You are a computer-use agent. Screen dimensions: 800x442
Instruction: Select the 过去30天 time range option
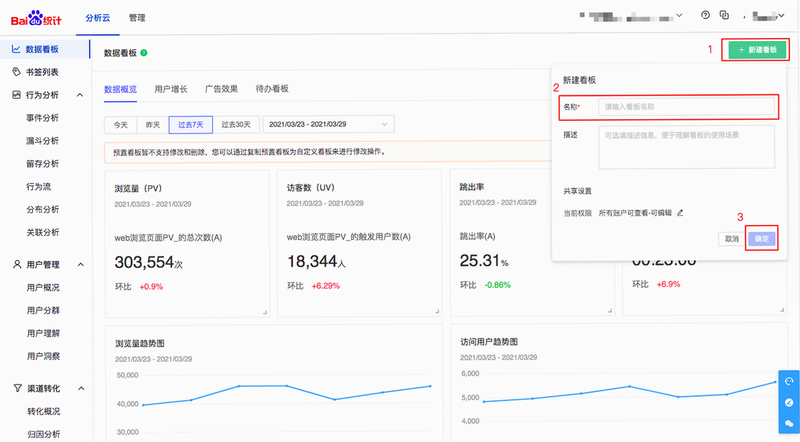(x=236, y=125)
